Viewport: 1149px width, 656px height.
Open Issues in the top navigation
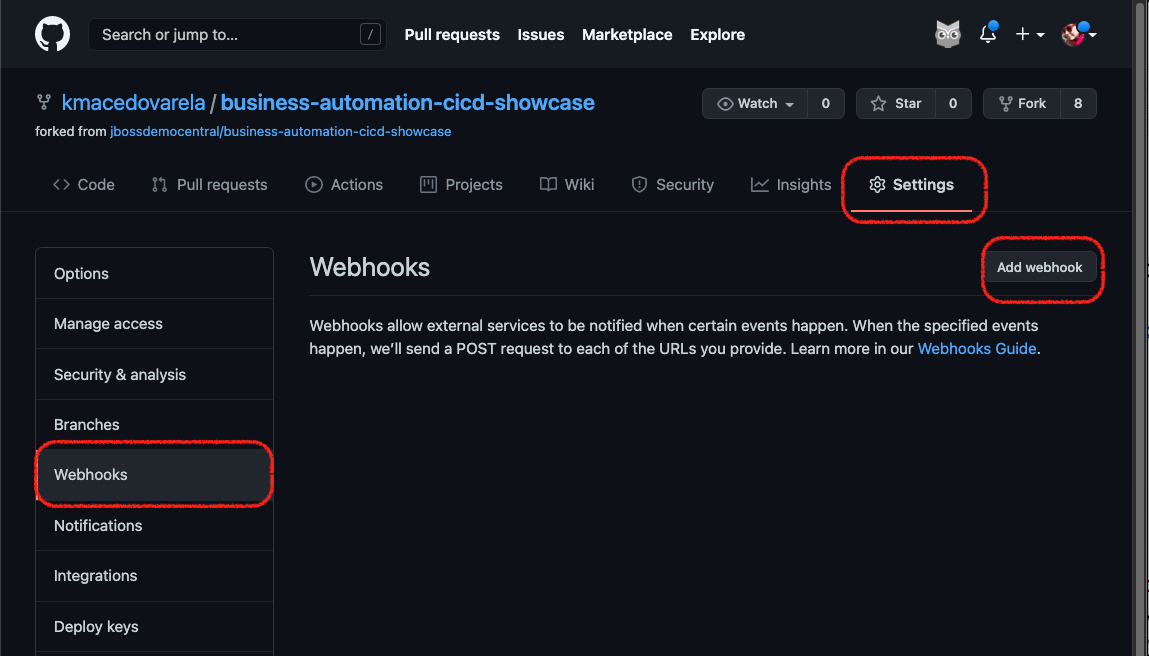pos(541,34)
